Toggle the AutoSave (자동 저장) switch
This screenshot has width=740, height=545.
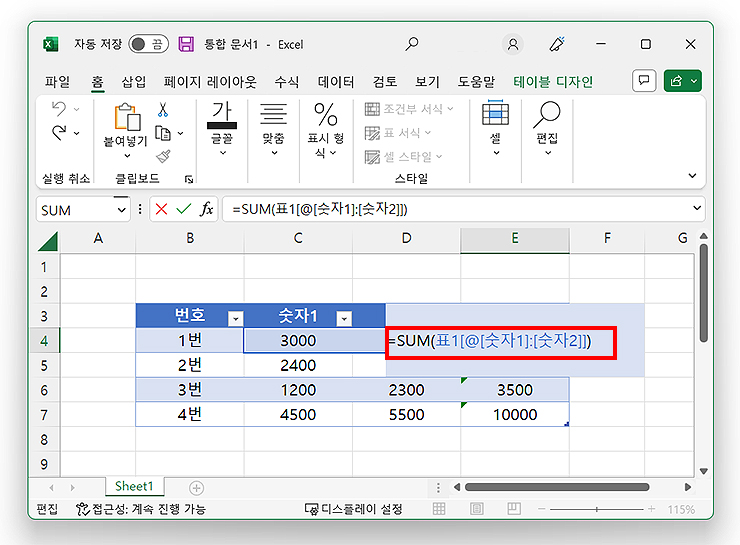(x=148, y=44)
